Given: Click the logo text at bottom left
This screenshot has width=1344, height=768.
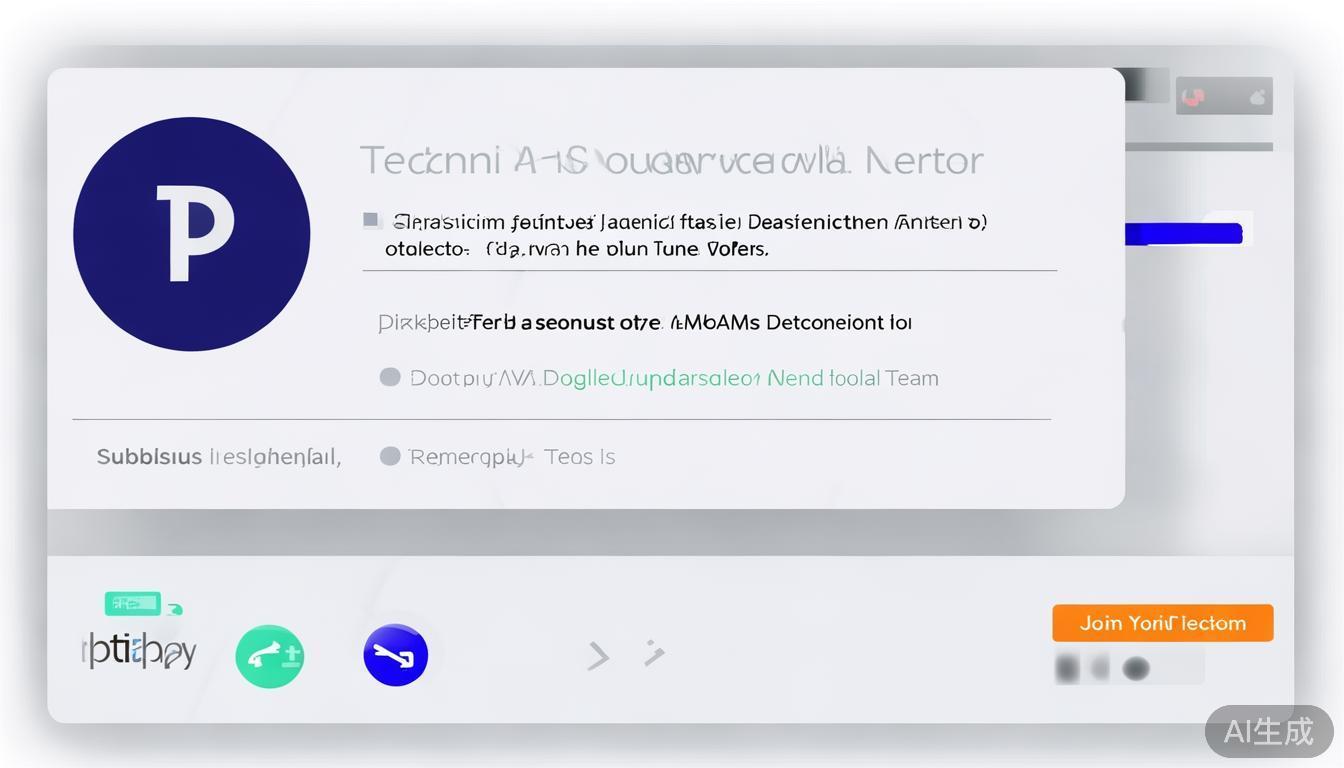Looking at the screenshot, I should pos(139,652).
